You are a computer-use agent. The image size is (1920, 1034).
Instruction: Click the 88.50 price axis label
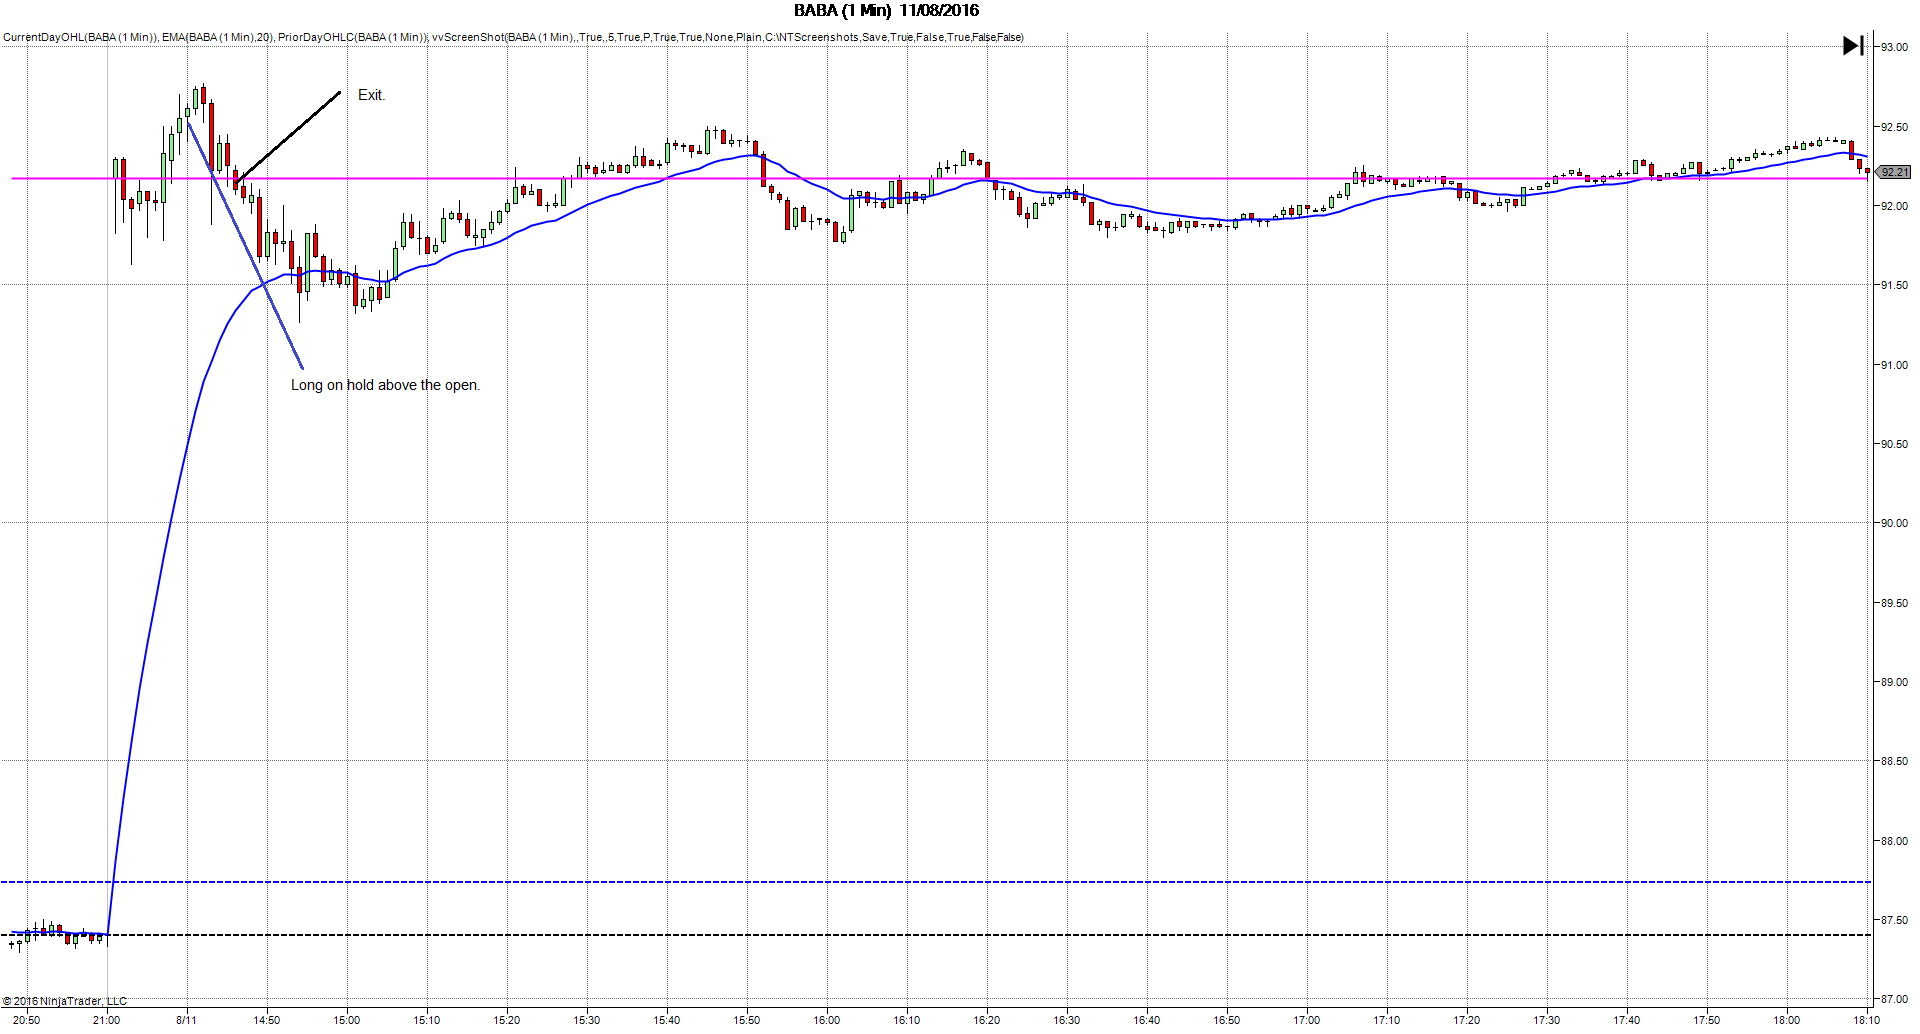[x=1894, y=761]
